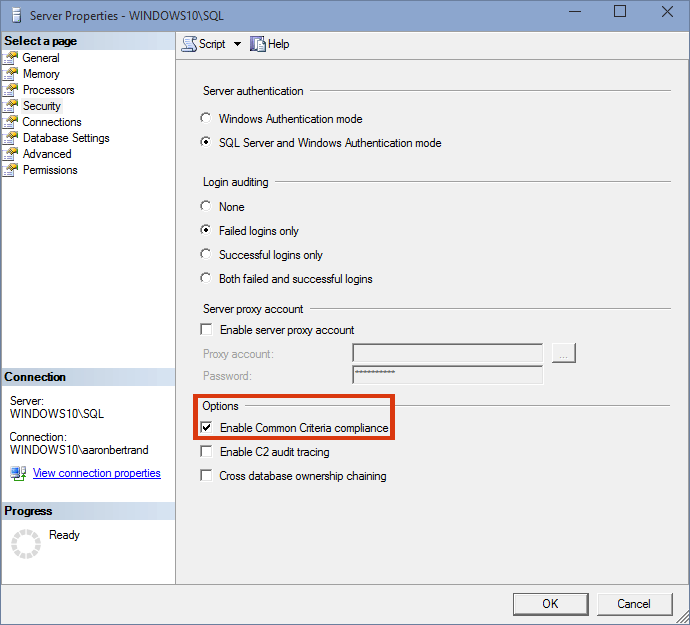This screenshot has height=625, width=690.
Task: Minimize the Server Properties window
Action: click(x=575, y=11)
